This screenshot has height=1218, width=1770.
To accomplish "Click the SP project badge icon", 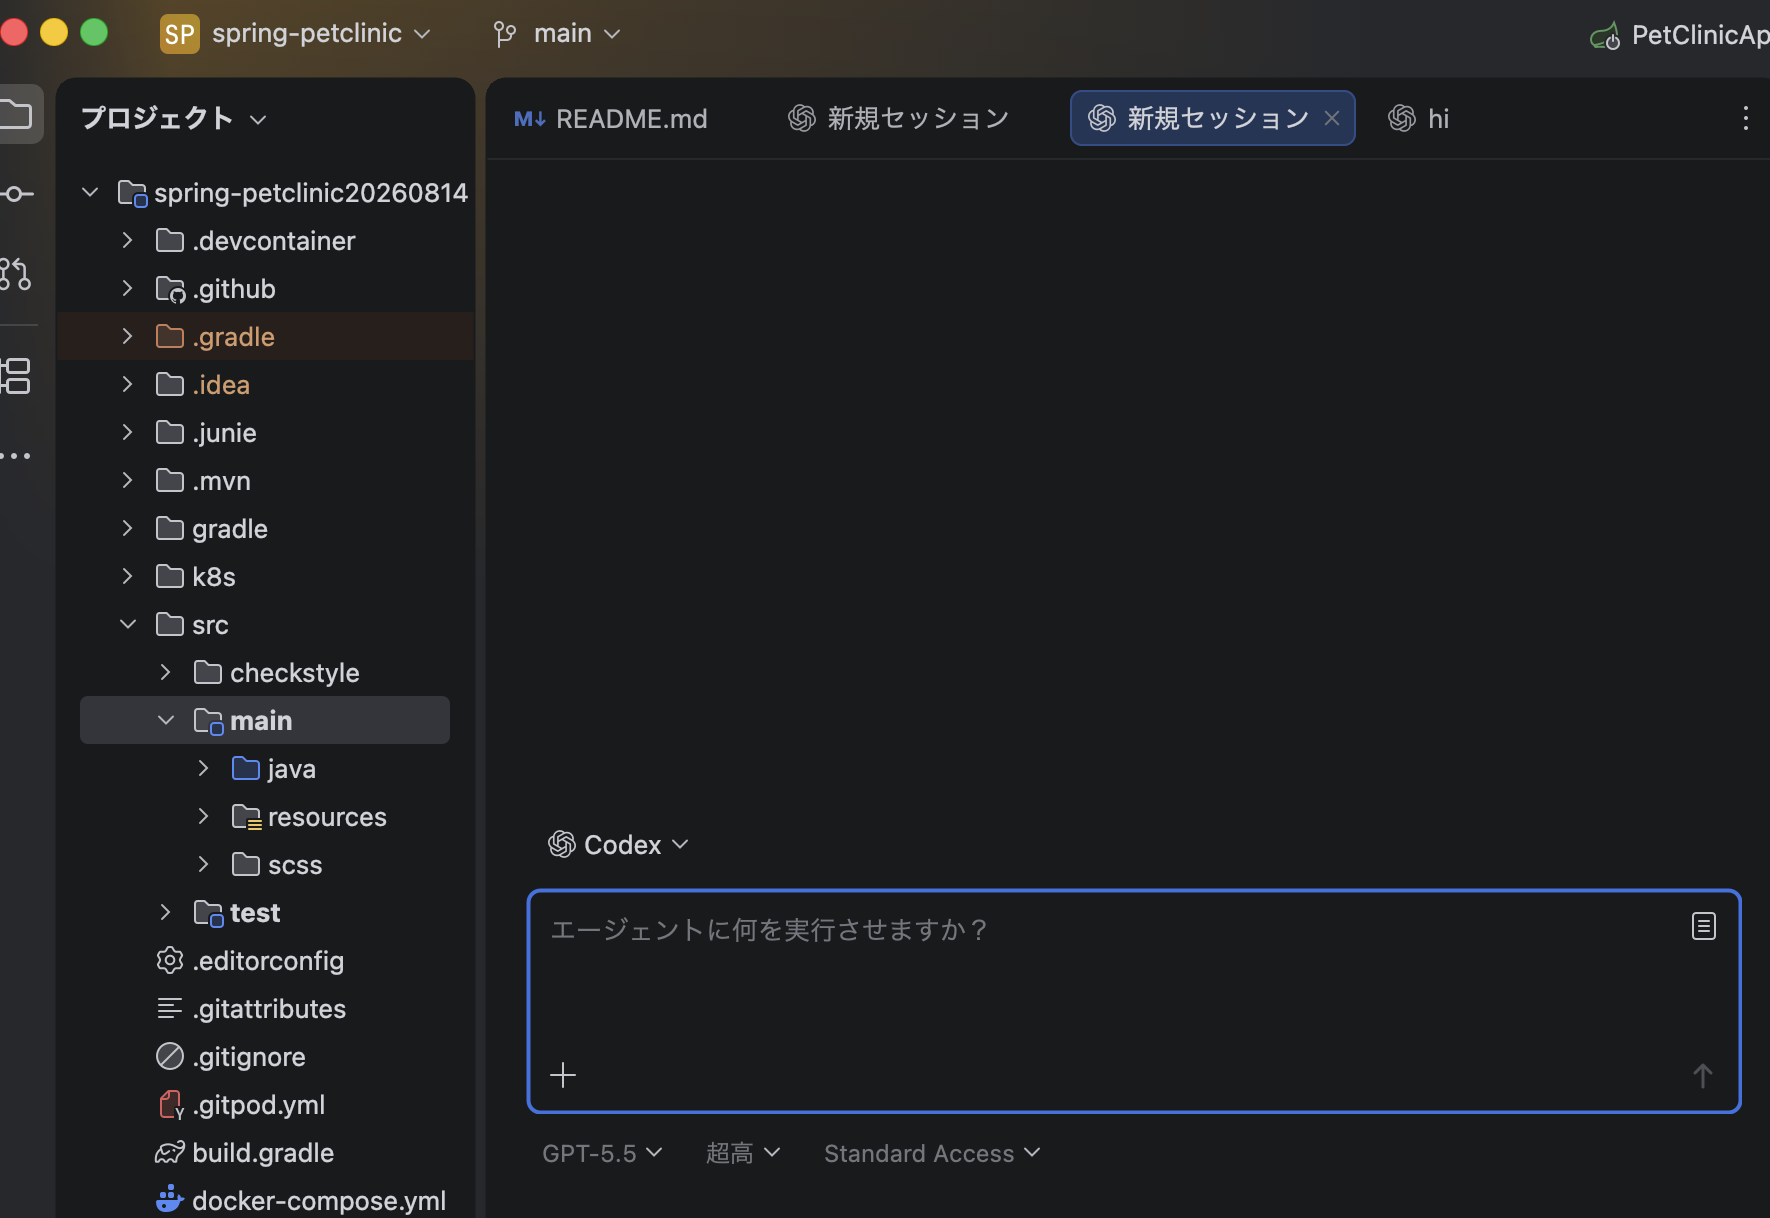I will point(180,34).
